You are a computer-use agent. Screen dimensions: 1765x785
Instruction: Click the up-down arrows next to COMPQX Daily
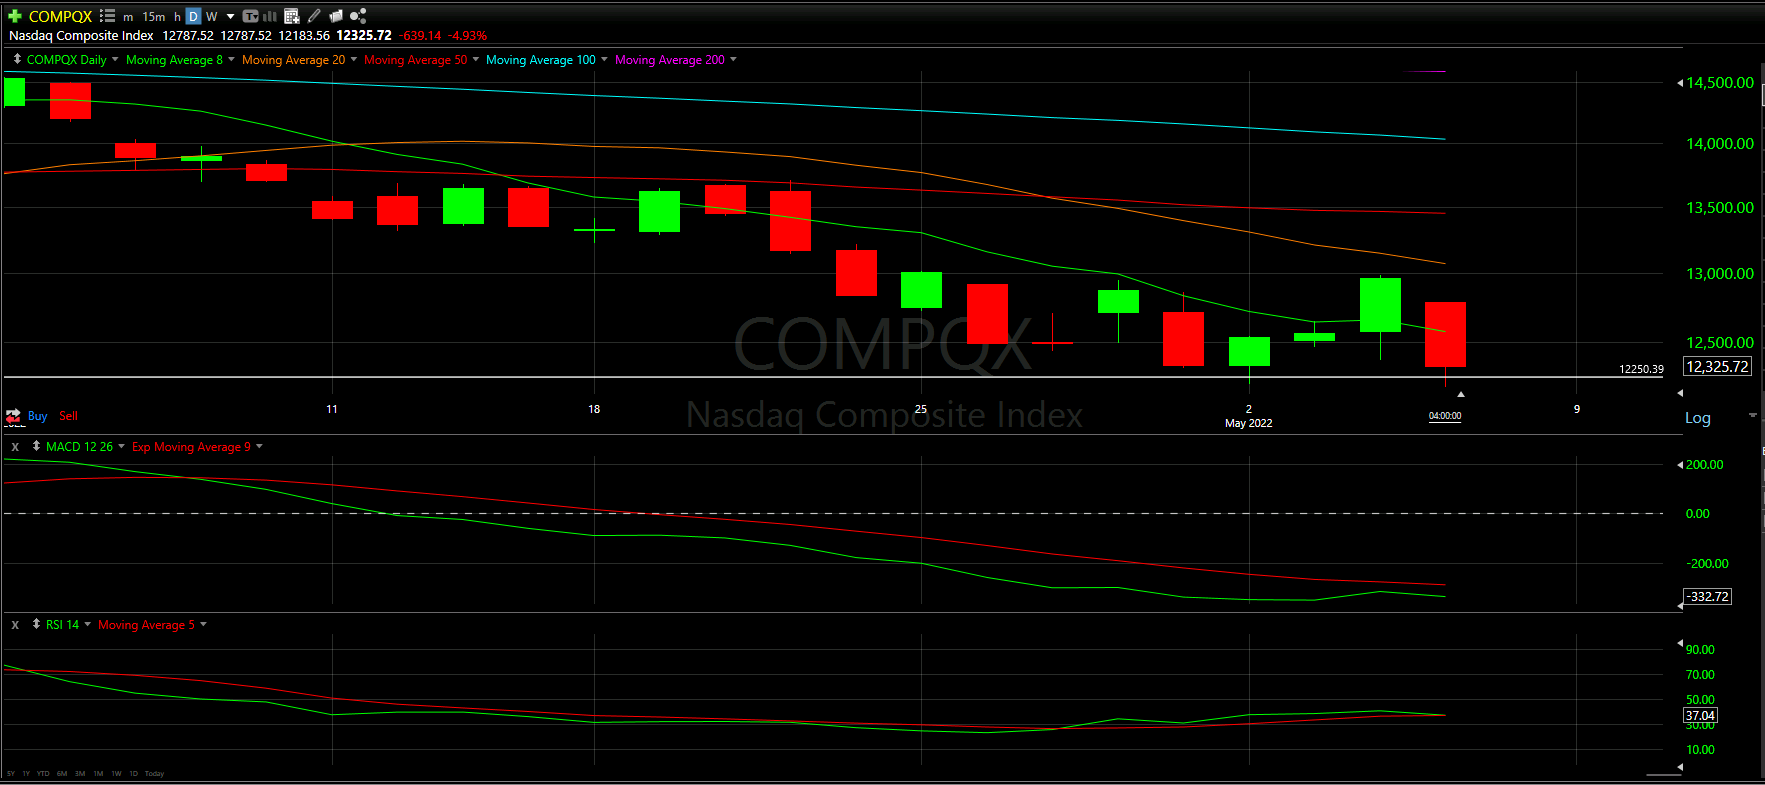(17, 59)
